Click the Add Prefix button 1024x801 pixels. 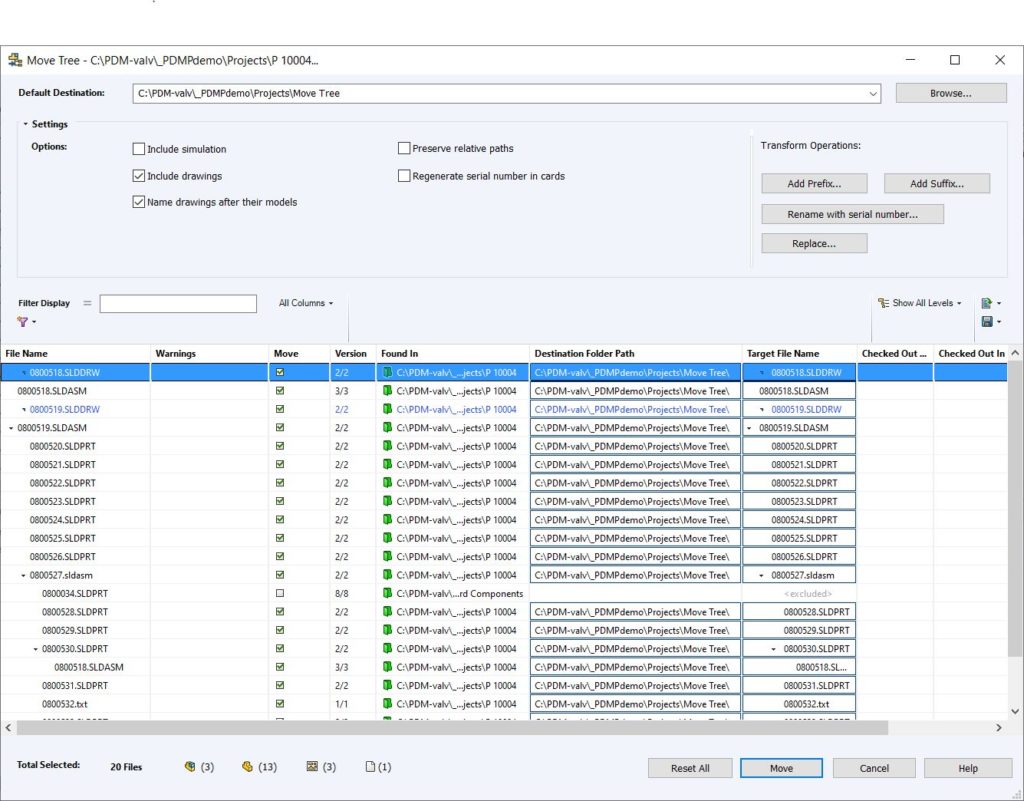click(x=813, y=184)
